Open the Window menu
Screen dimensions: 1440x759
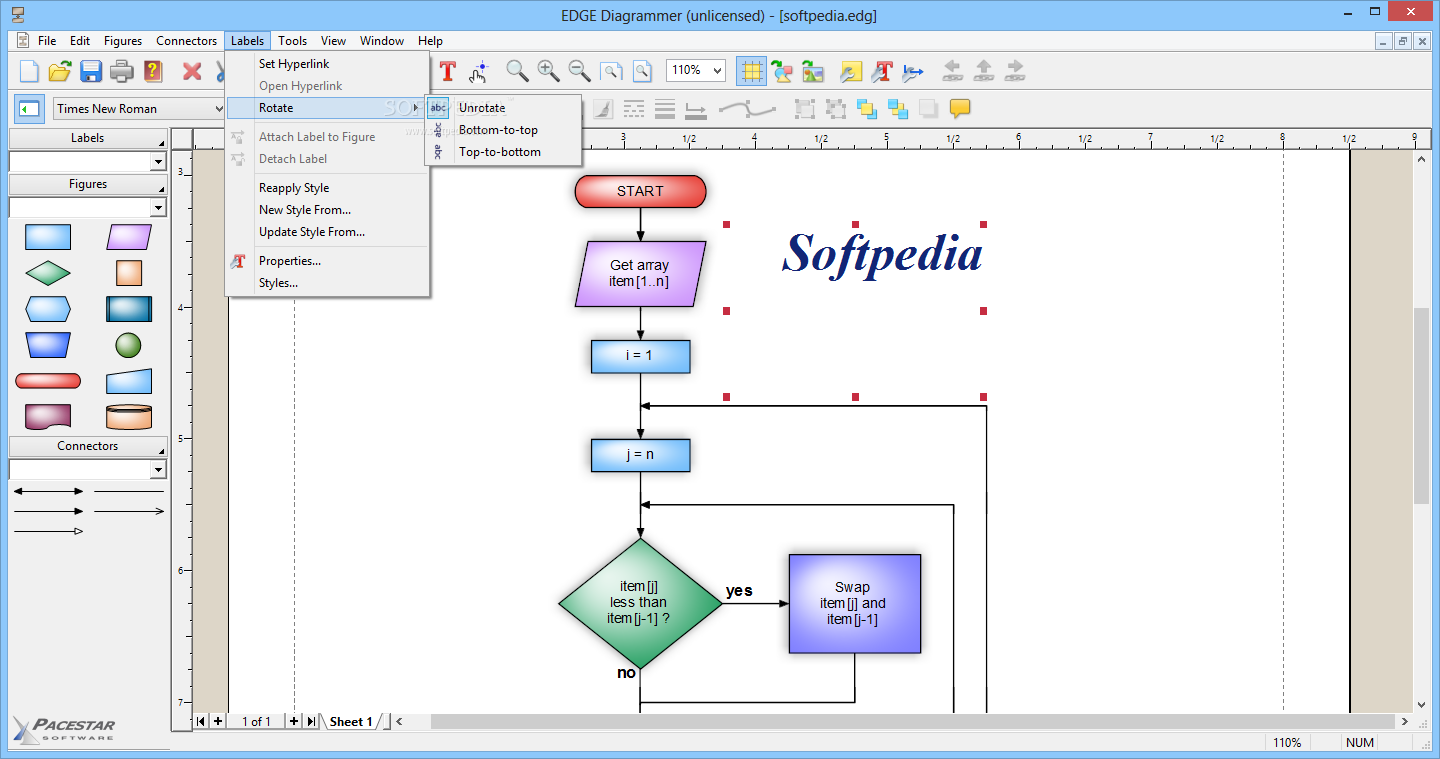(x=382, y=41)
